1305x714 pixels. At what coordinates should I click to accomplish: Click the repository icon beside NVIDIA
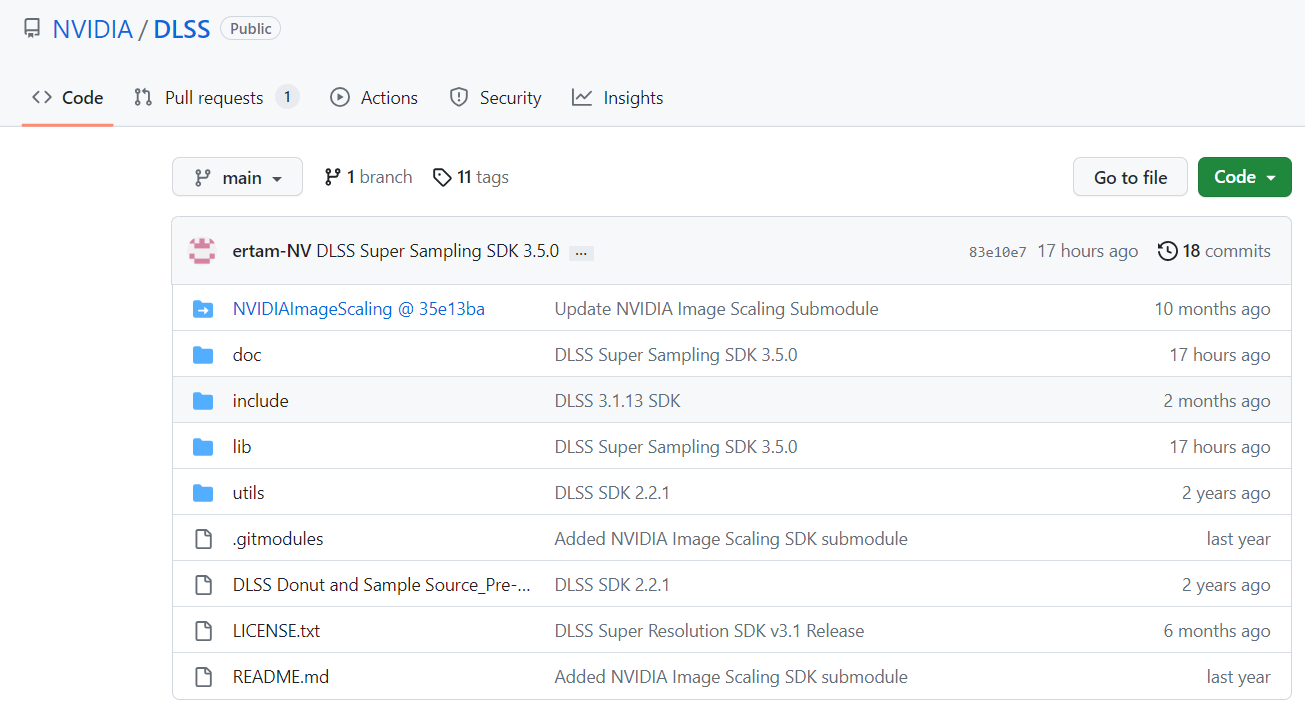(33, 29)
